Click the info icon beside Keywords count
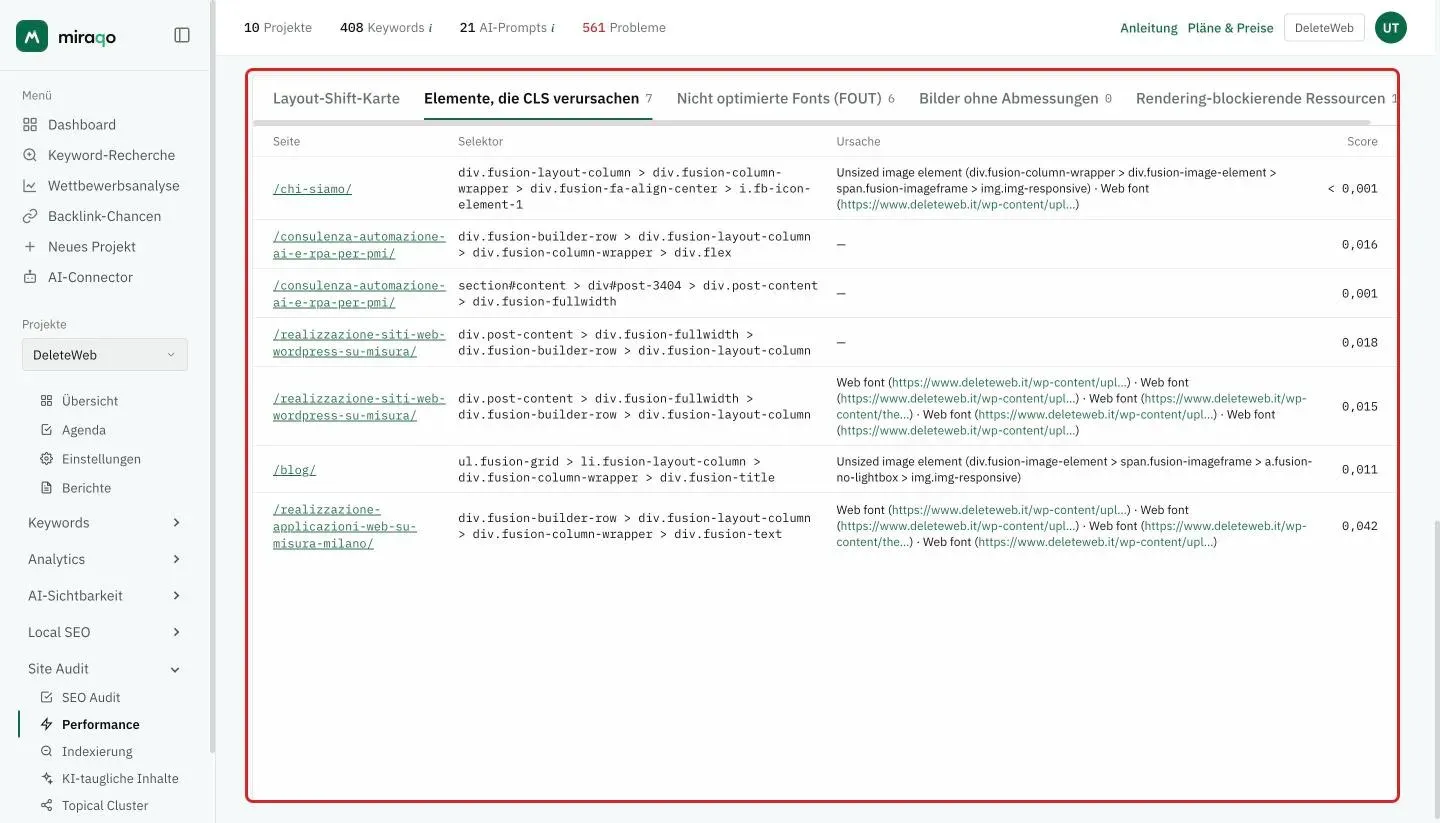The image size is (1440, 823). 430,28
